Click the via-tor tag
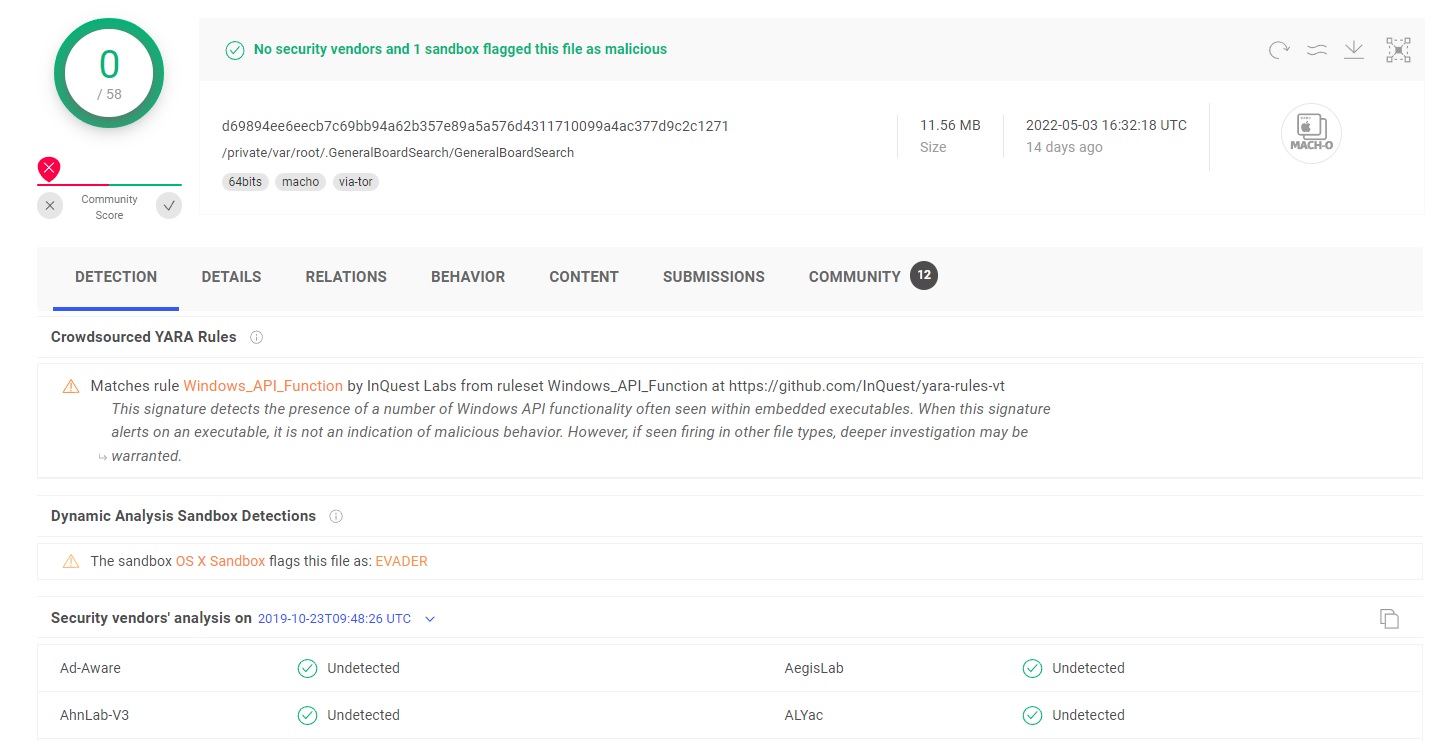 (x=356, y=182)
